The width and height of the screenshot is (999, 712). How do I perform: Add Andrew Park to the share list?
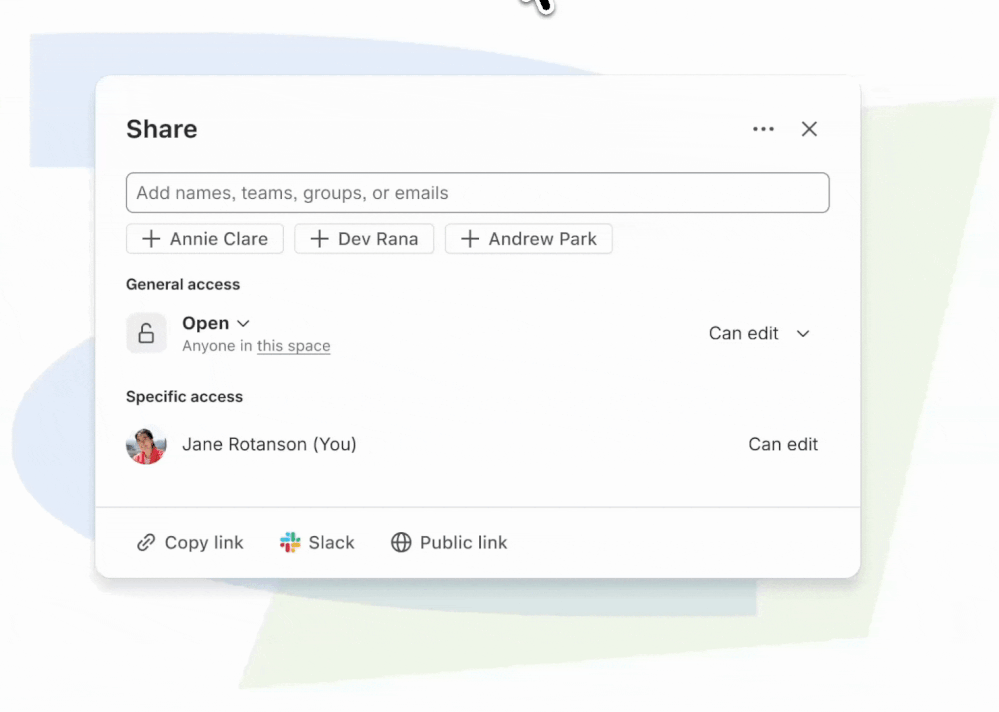[529, 239]
